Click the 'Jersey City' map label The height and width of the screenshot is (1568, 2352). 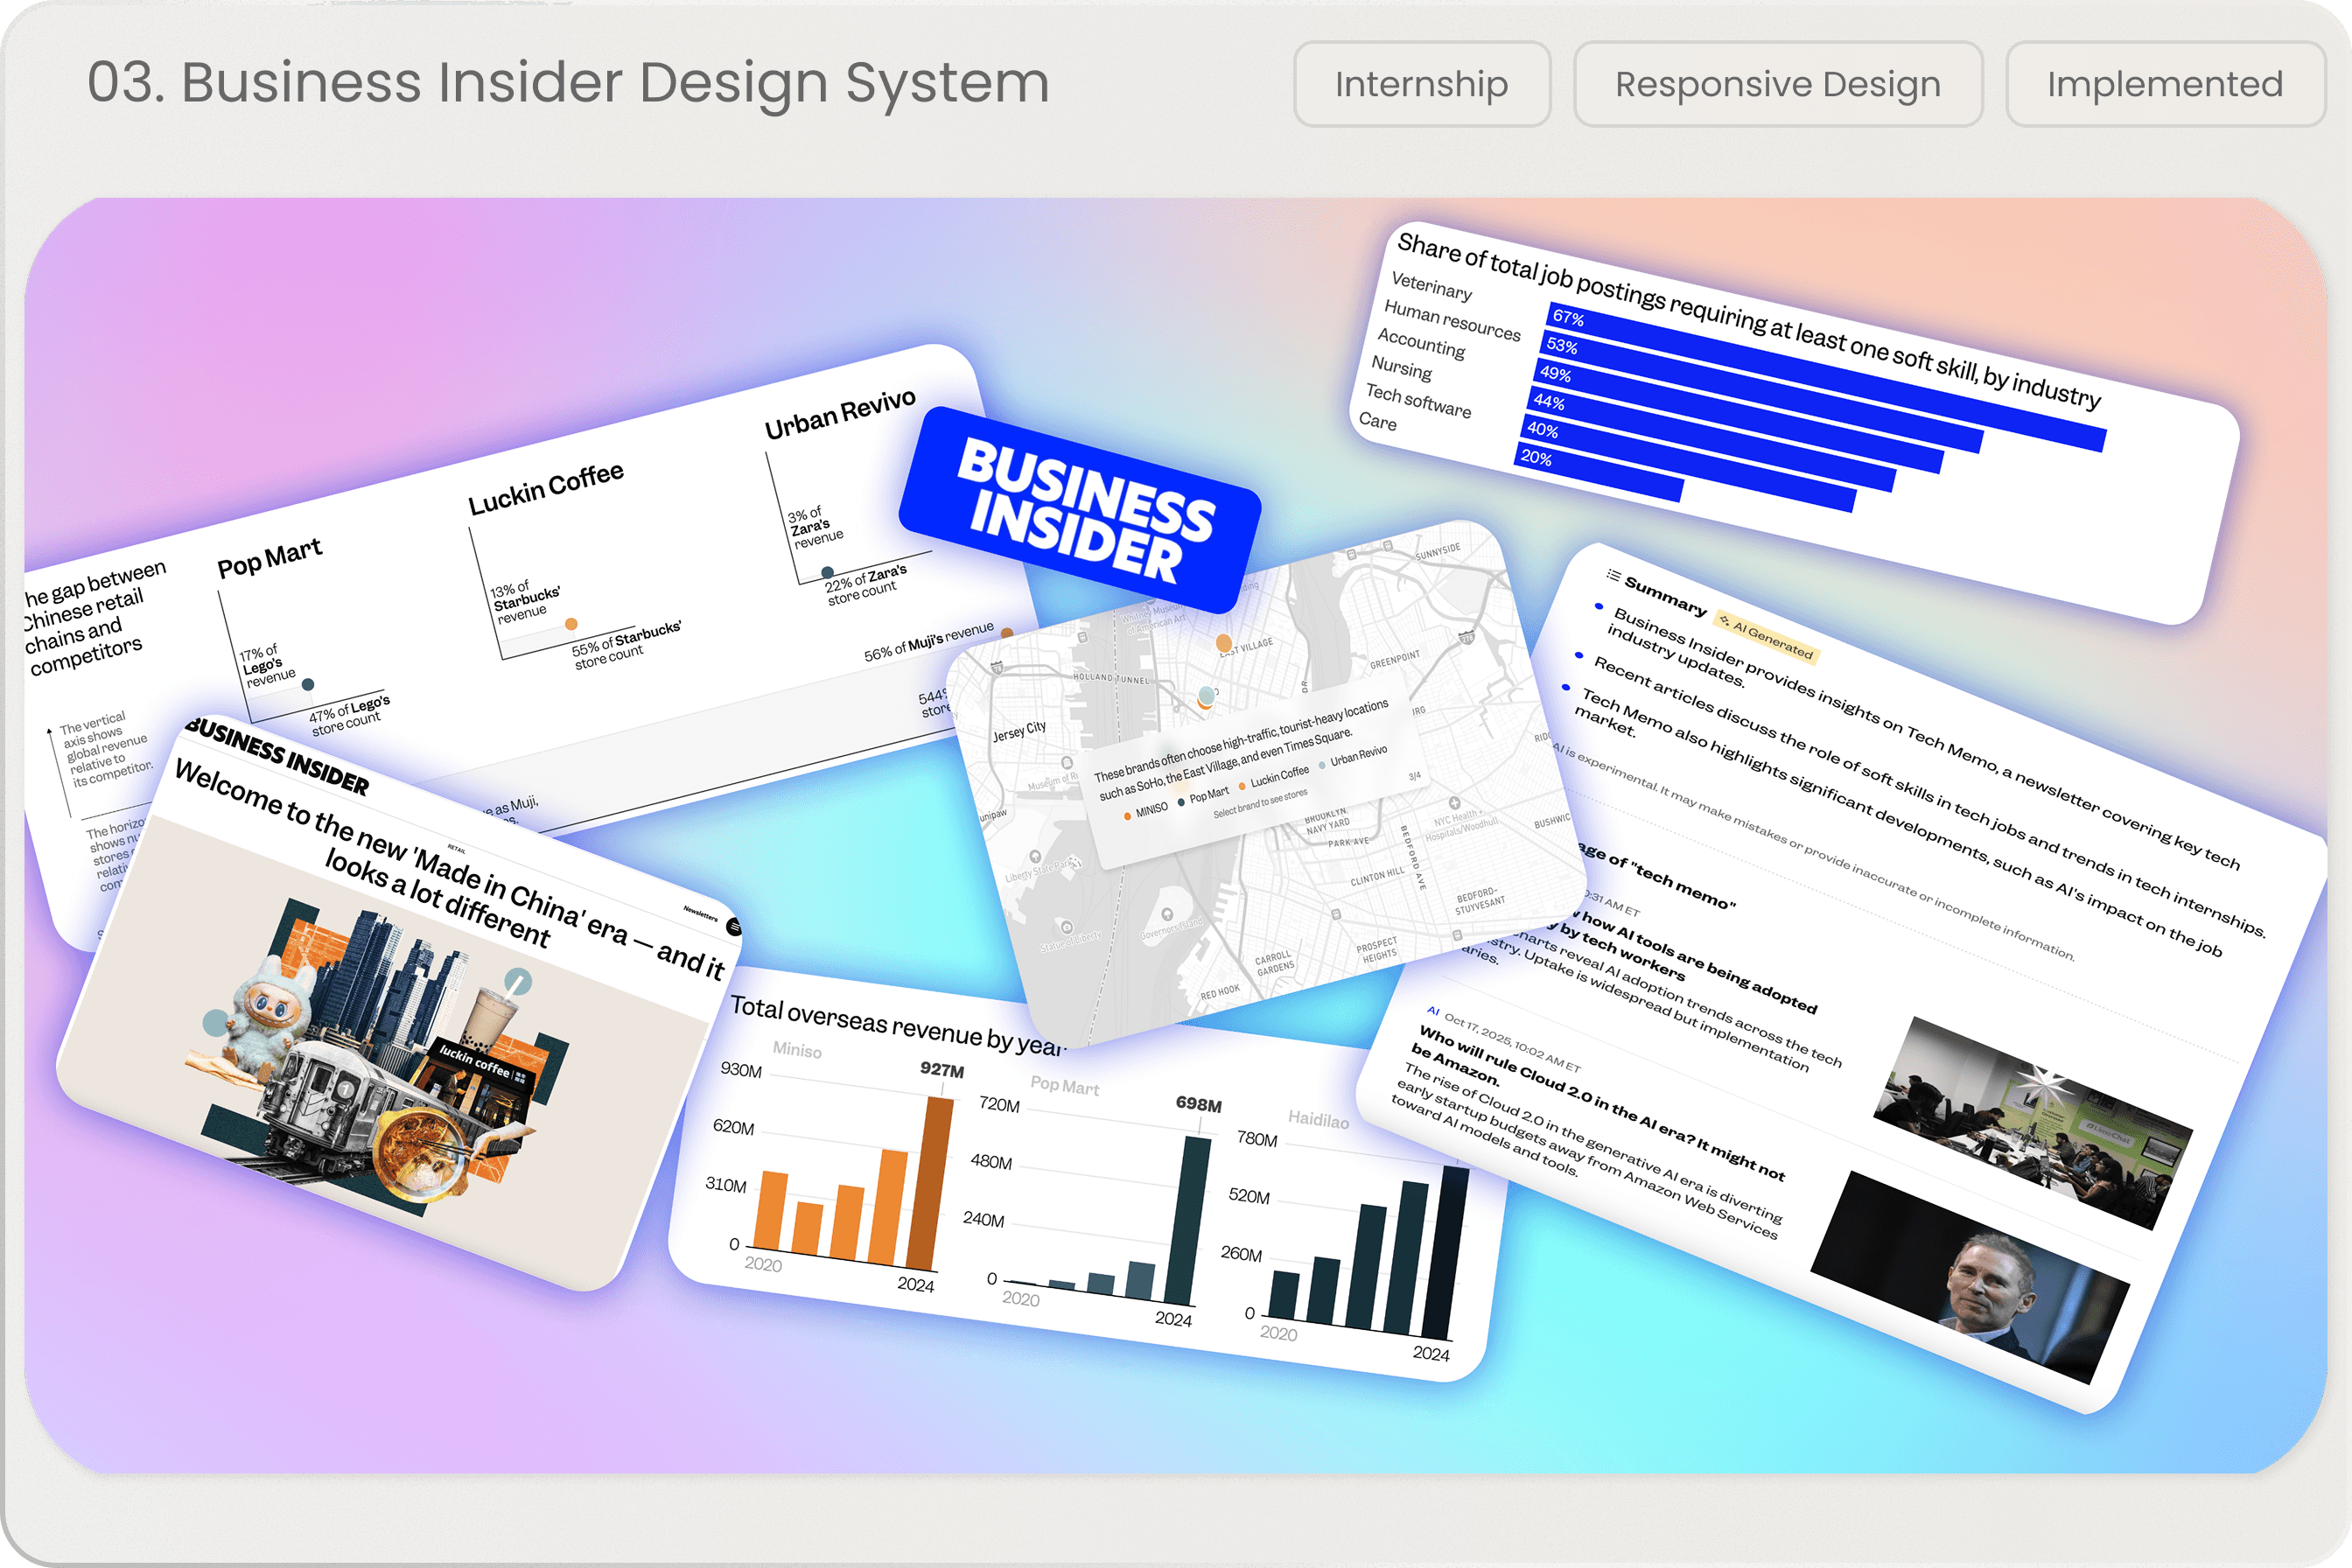point(1019,731)
